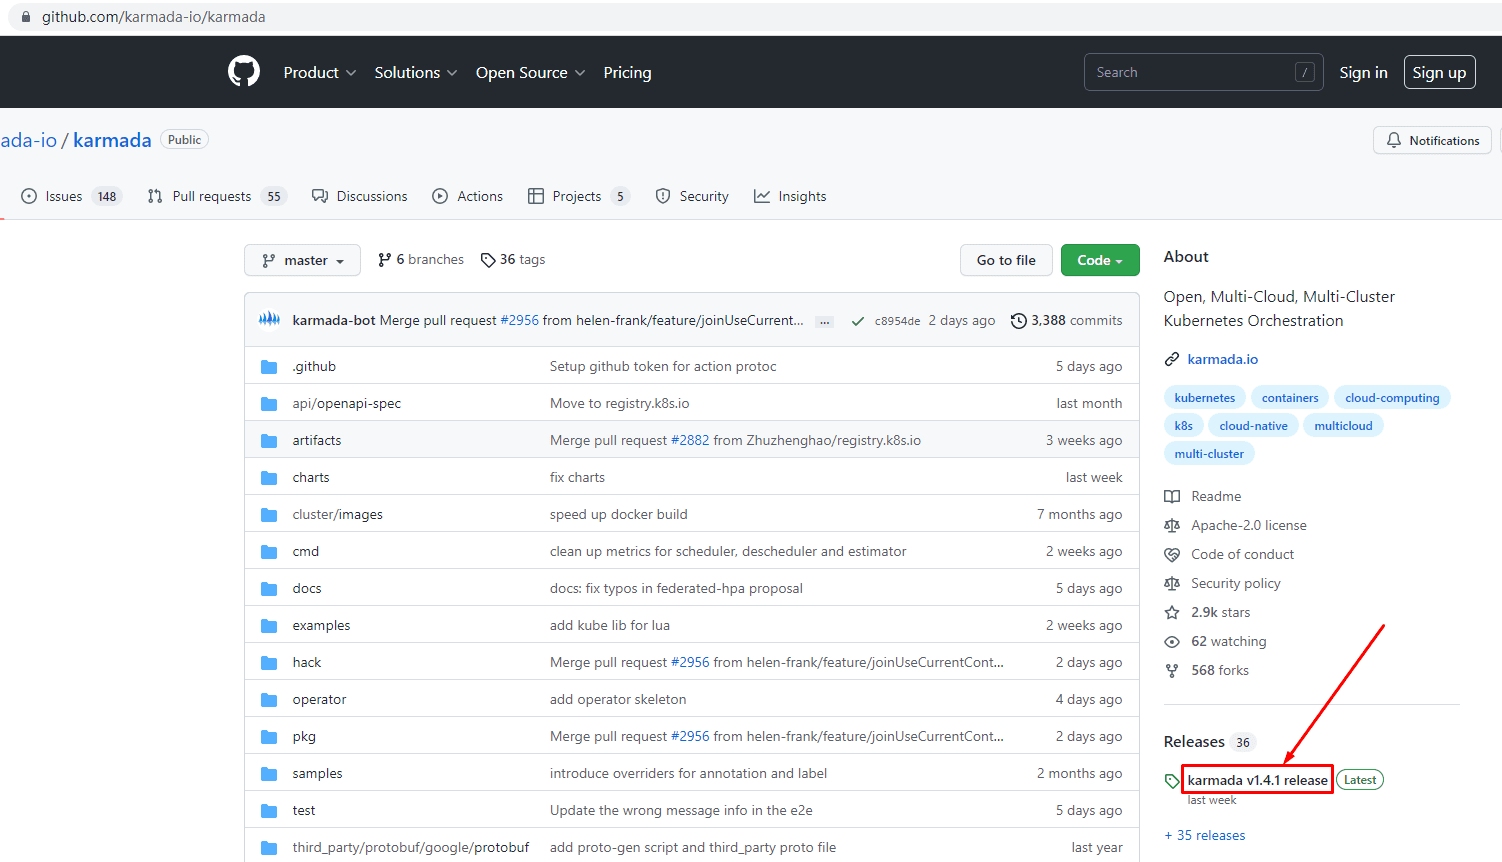This screenshot has height=862, width=1502.
Task: Open folder icon for examples
Action: [269, 626]
